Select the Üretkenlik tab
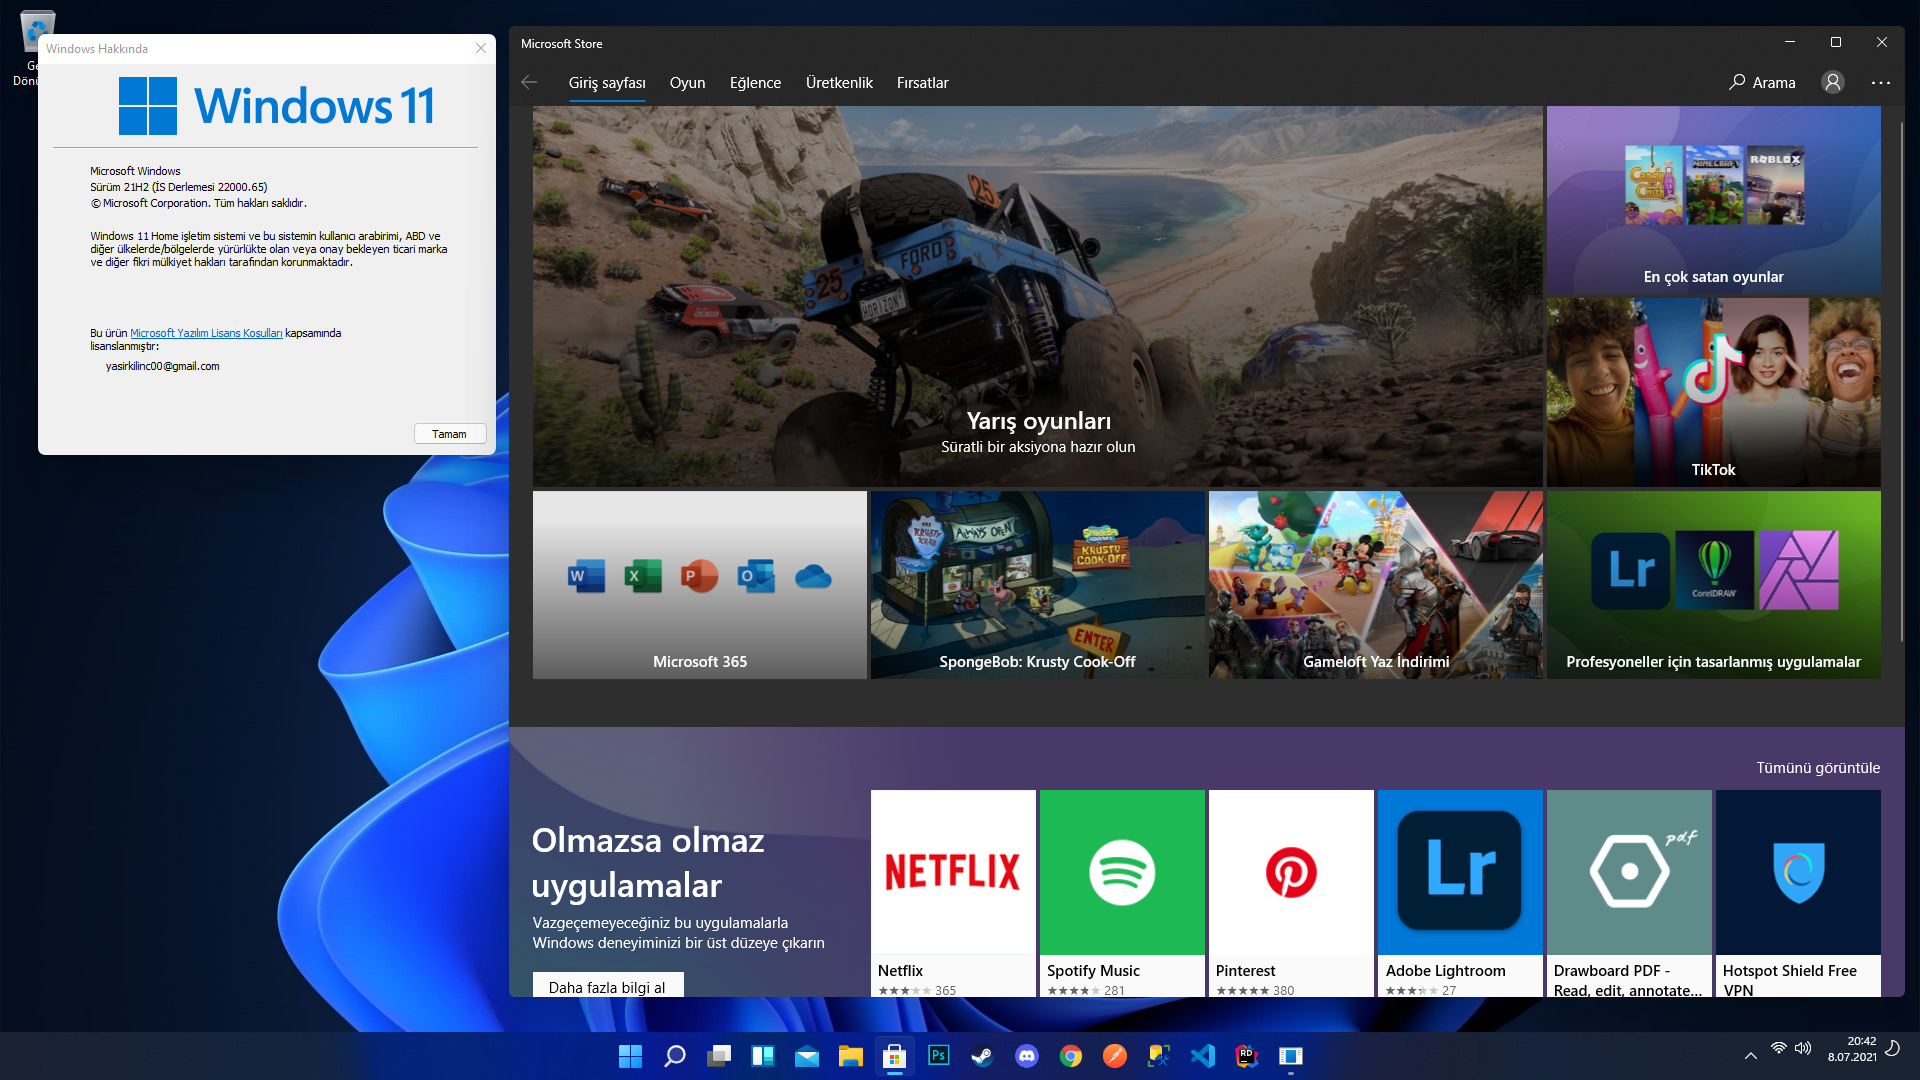 coord(839,83)
